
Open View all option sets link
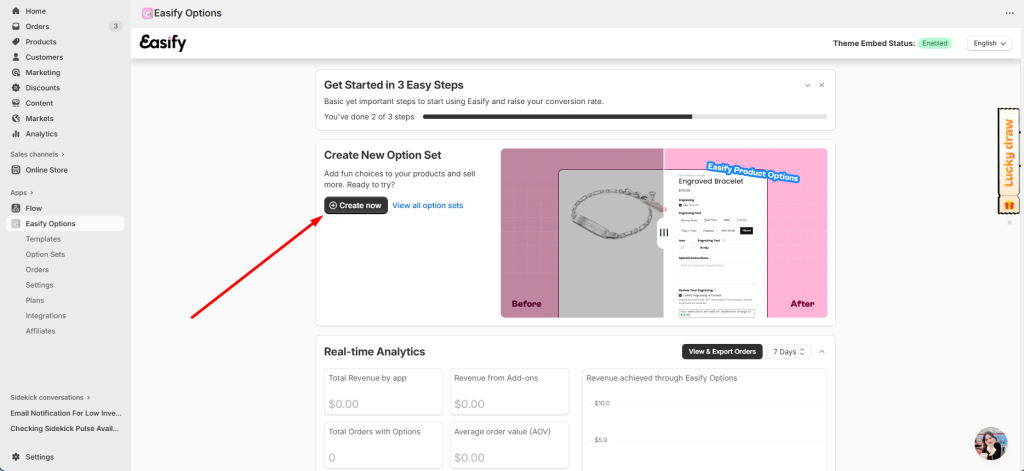(427, 205)
